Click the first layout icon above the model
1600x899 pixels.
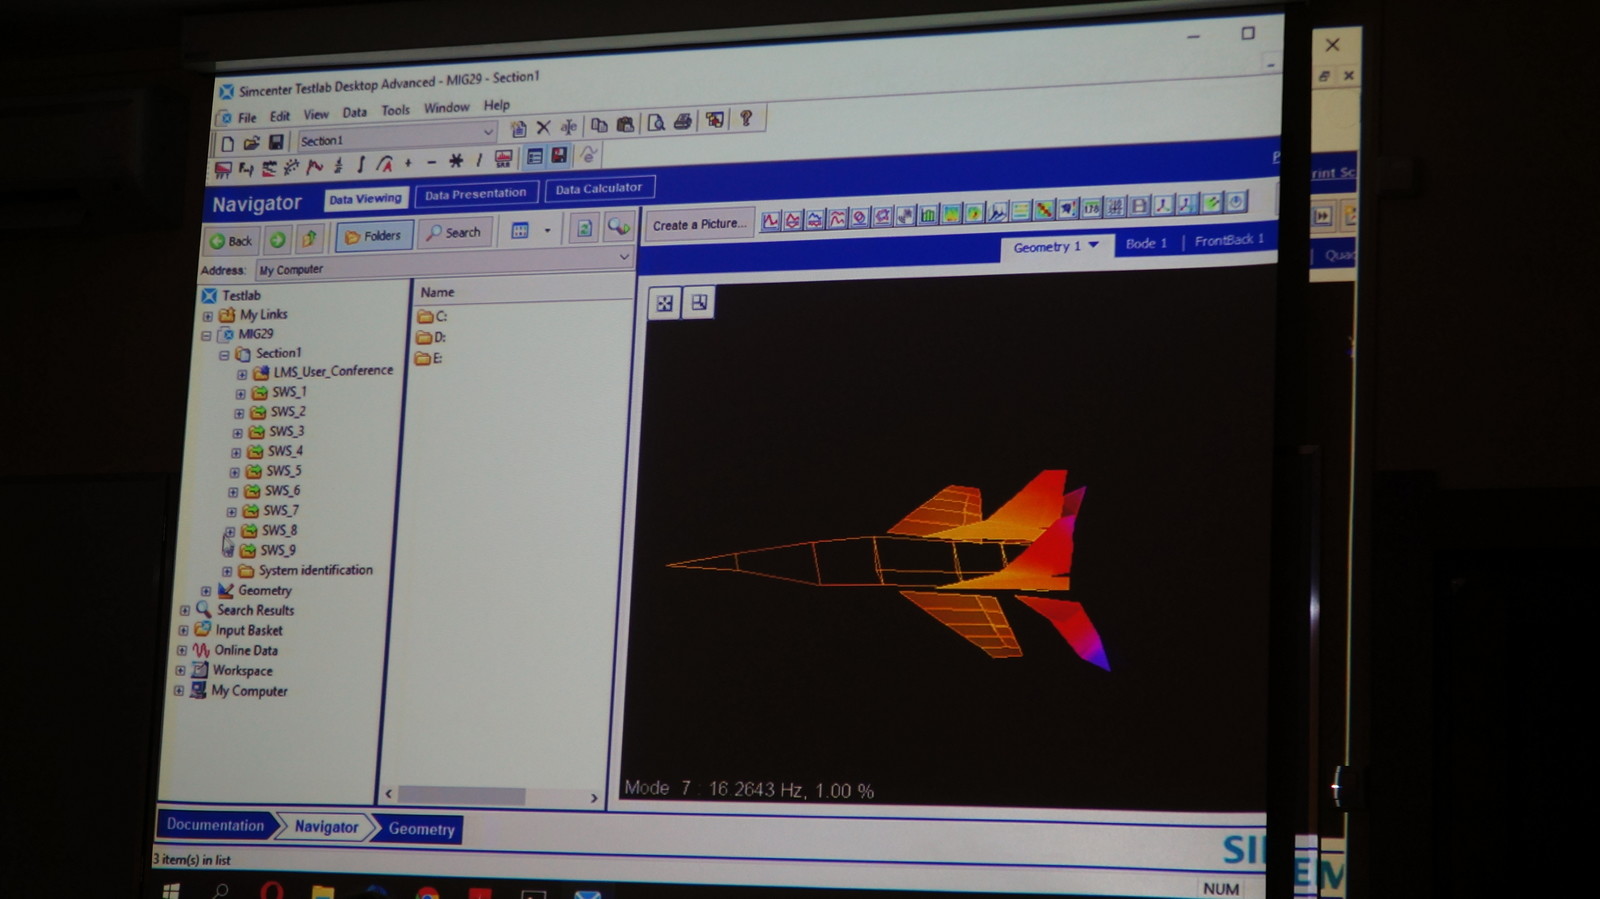(x=664, y=304)
